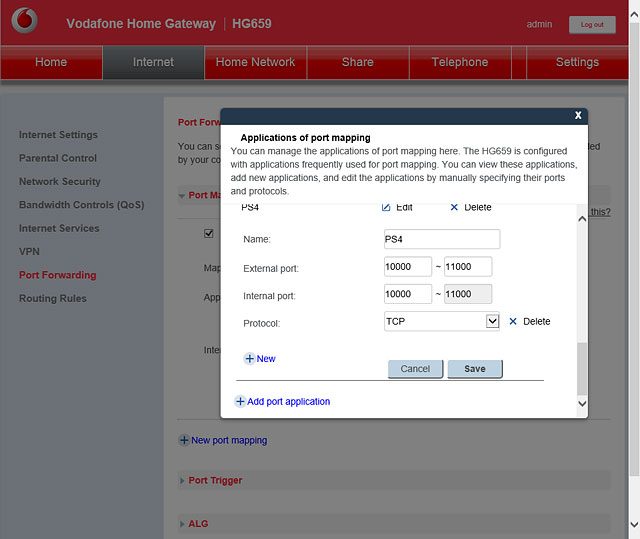Click External port end field 11000
The image size is (640, 539).
[x=468, y=266]
